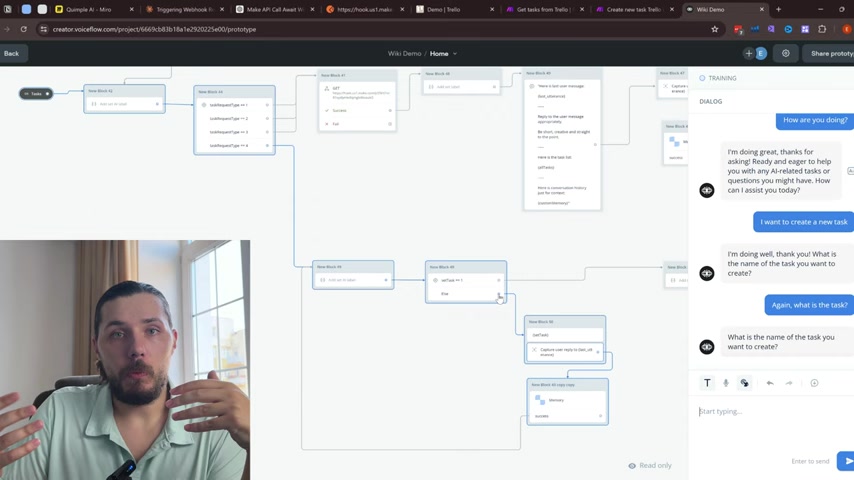The image size is (854, 480).
Task: Click Share prototype button
Action: [x=830, y=53]
